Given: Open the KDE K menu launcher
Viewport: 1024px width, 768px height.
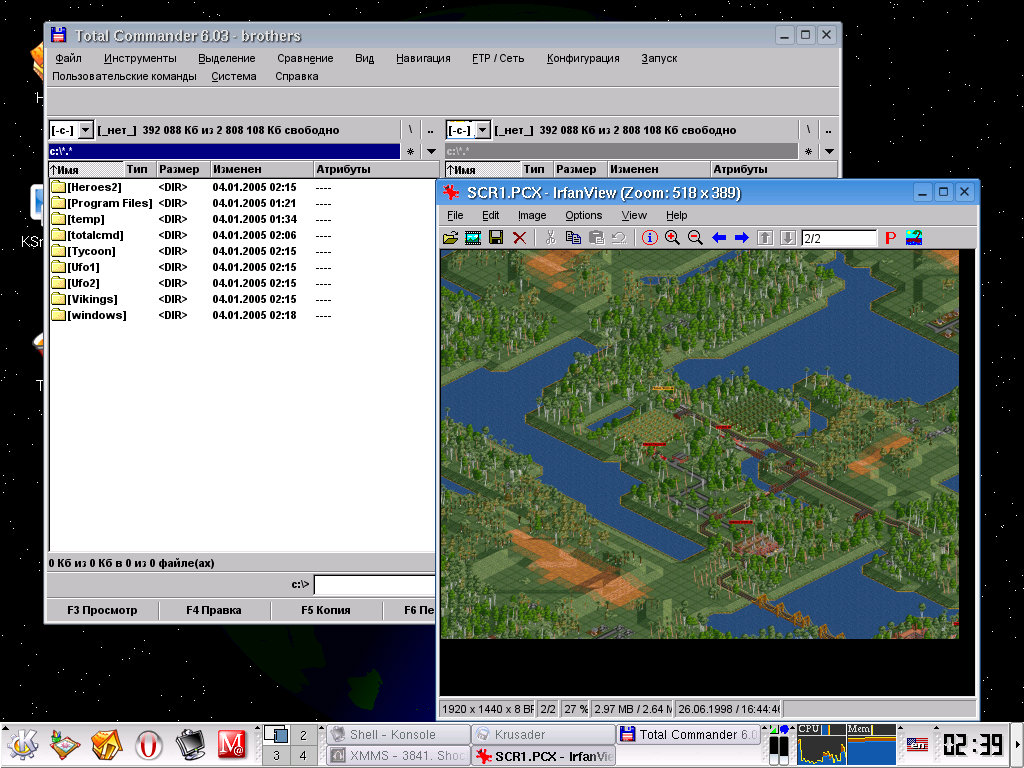Looking at the screenshot, I should tap(22, 746).
